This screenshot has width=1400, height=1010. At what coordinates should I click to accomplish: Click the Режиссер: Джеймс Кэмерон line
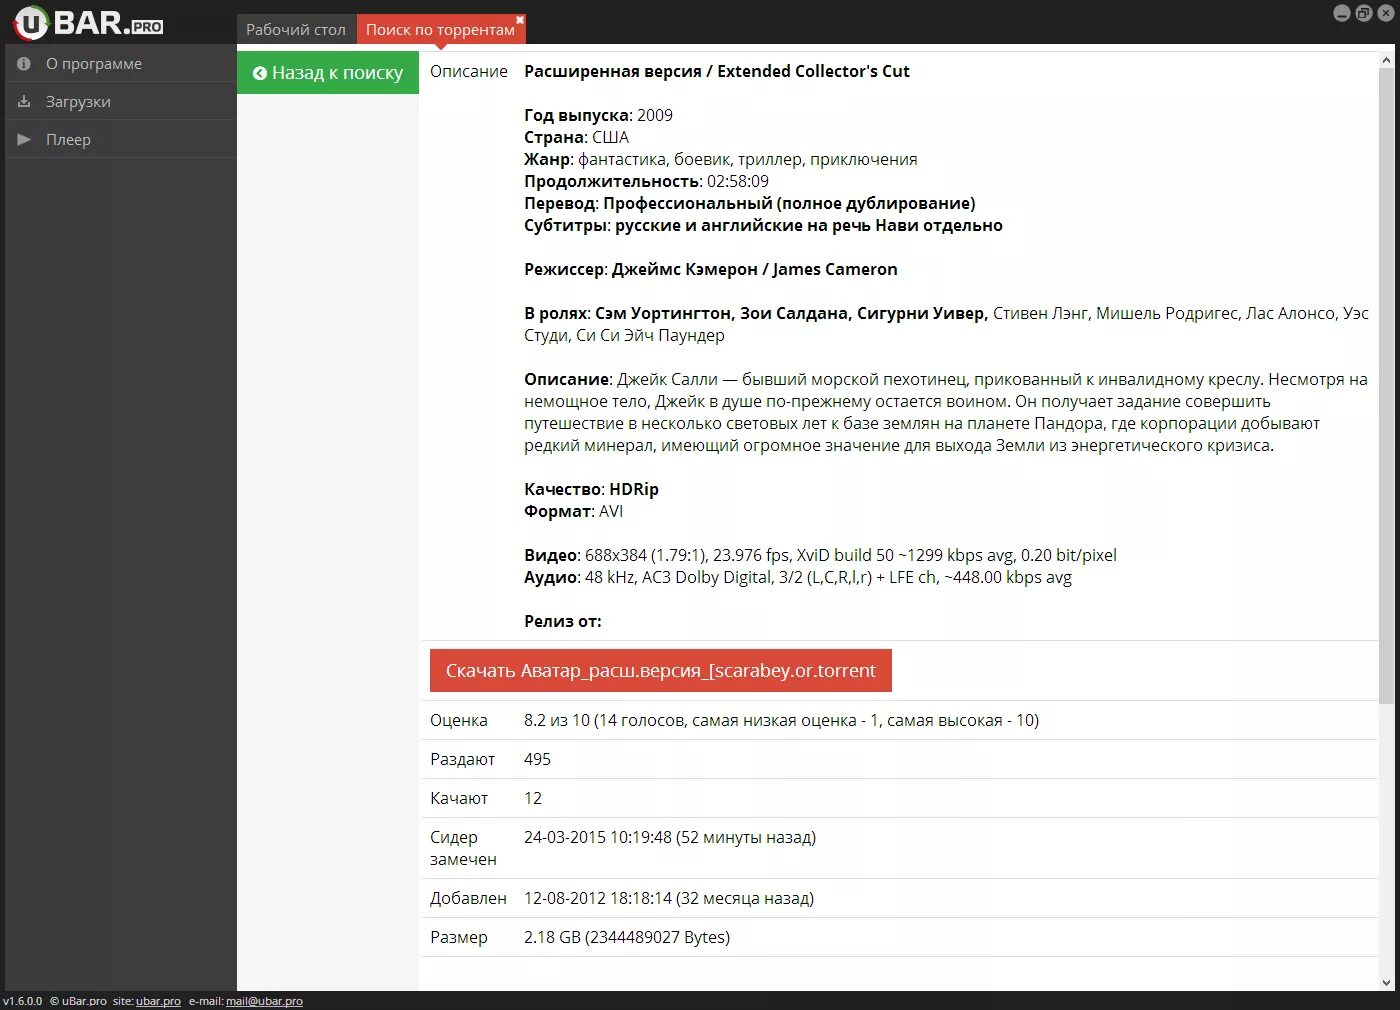710,269
